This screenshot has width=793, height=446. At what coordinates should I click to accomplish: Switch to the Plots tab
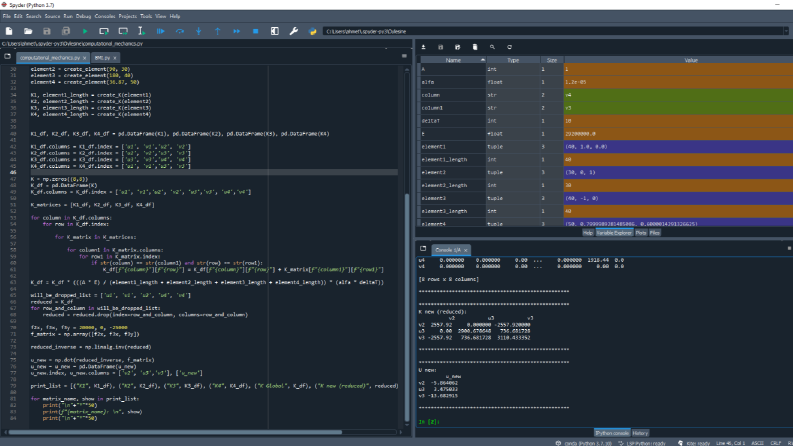pos(641,233)
